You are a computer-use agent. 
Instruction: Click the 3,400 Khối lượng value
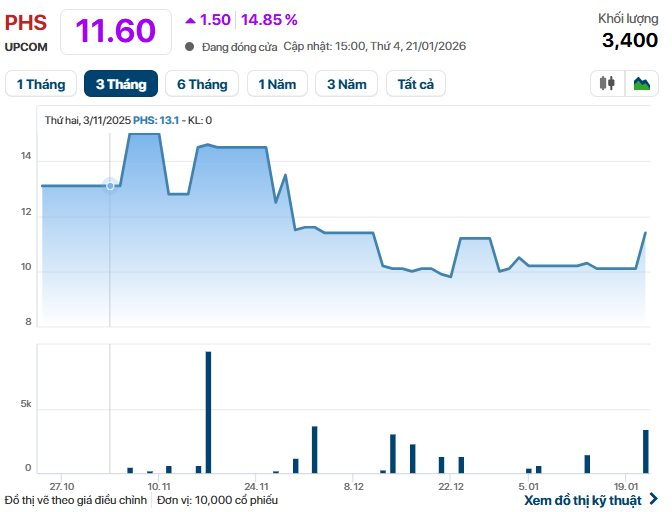pos(630,40)
